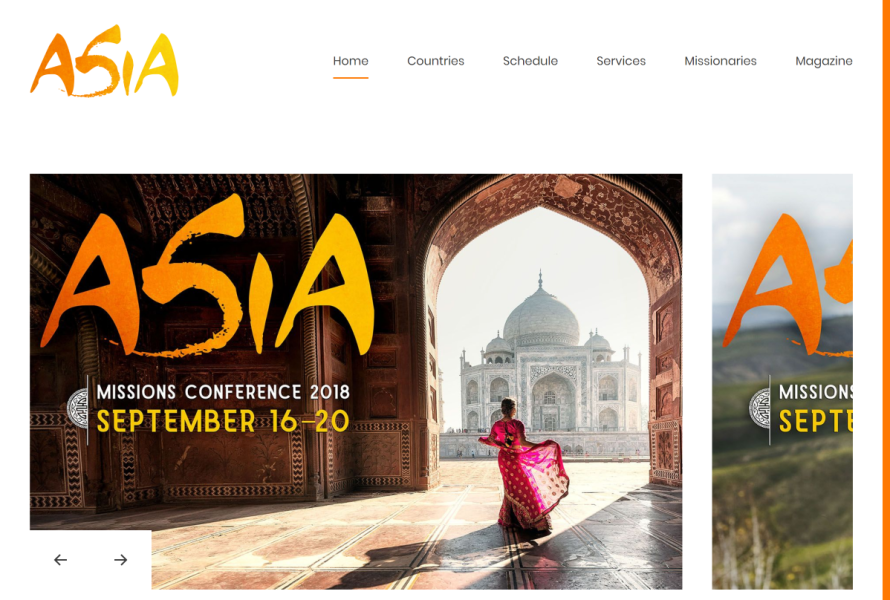Click the September 16-20 date text
The width and height of the screenshot is (890, 600).
point(222,421)
